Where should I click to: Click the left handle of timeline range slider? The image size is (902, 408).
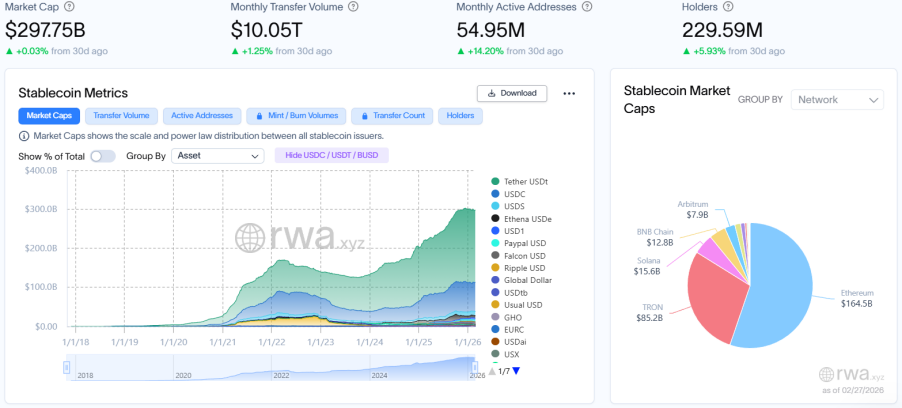pyautogui.click(x=66, y=367)
